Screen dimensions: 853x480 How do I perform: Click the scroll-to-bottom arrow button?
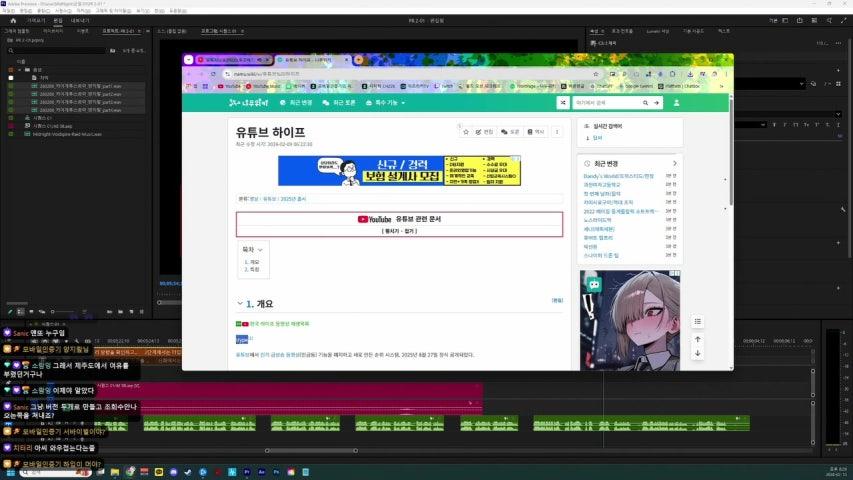coord(698,353)
